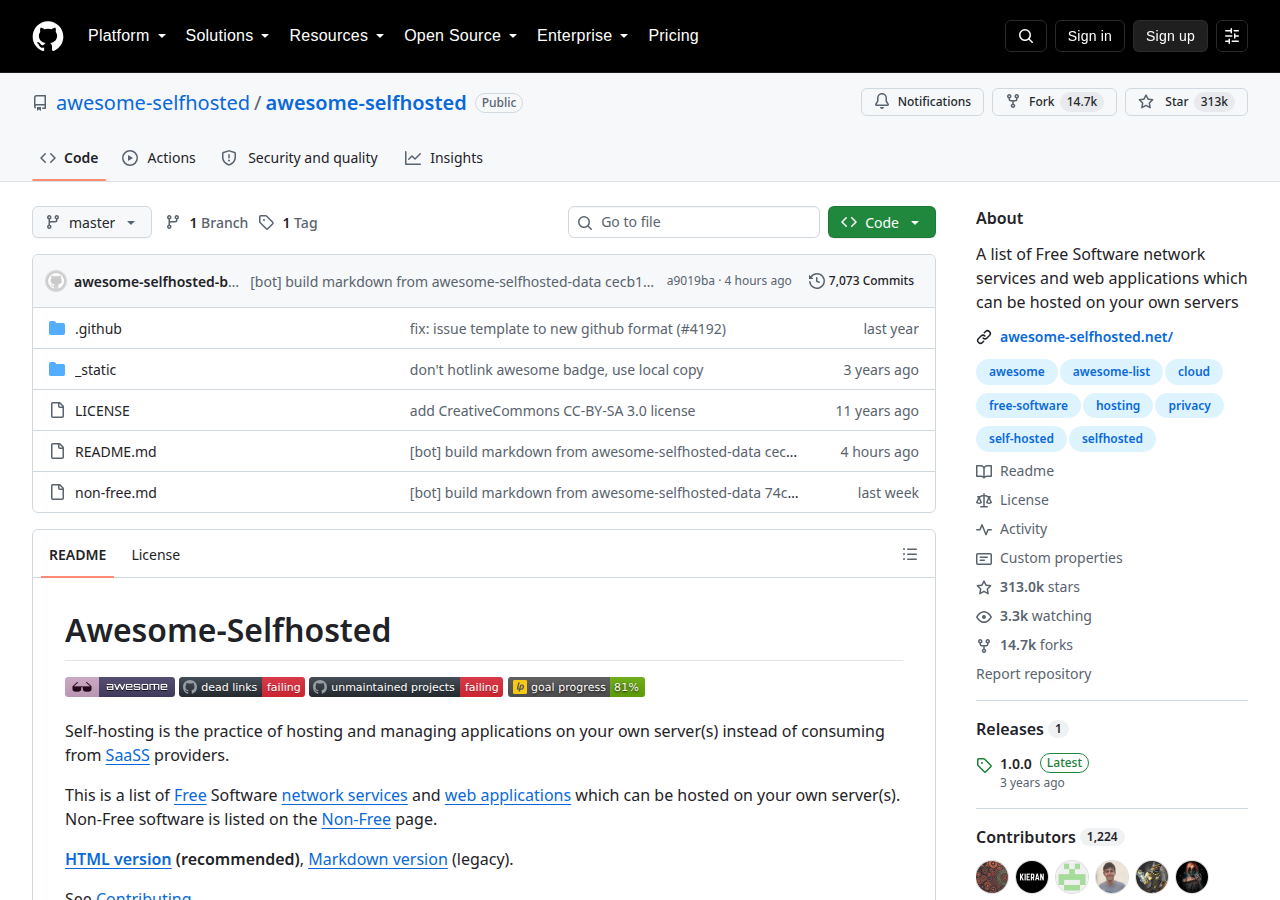
Task: Expand the Resources menu
Action: click(x=337, y=36)
